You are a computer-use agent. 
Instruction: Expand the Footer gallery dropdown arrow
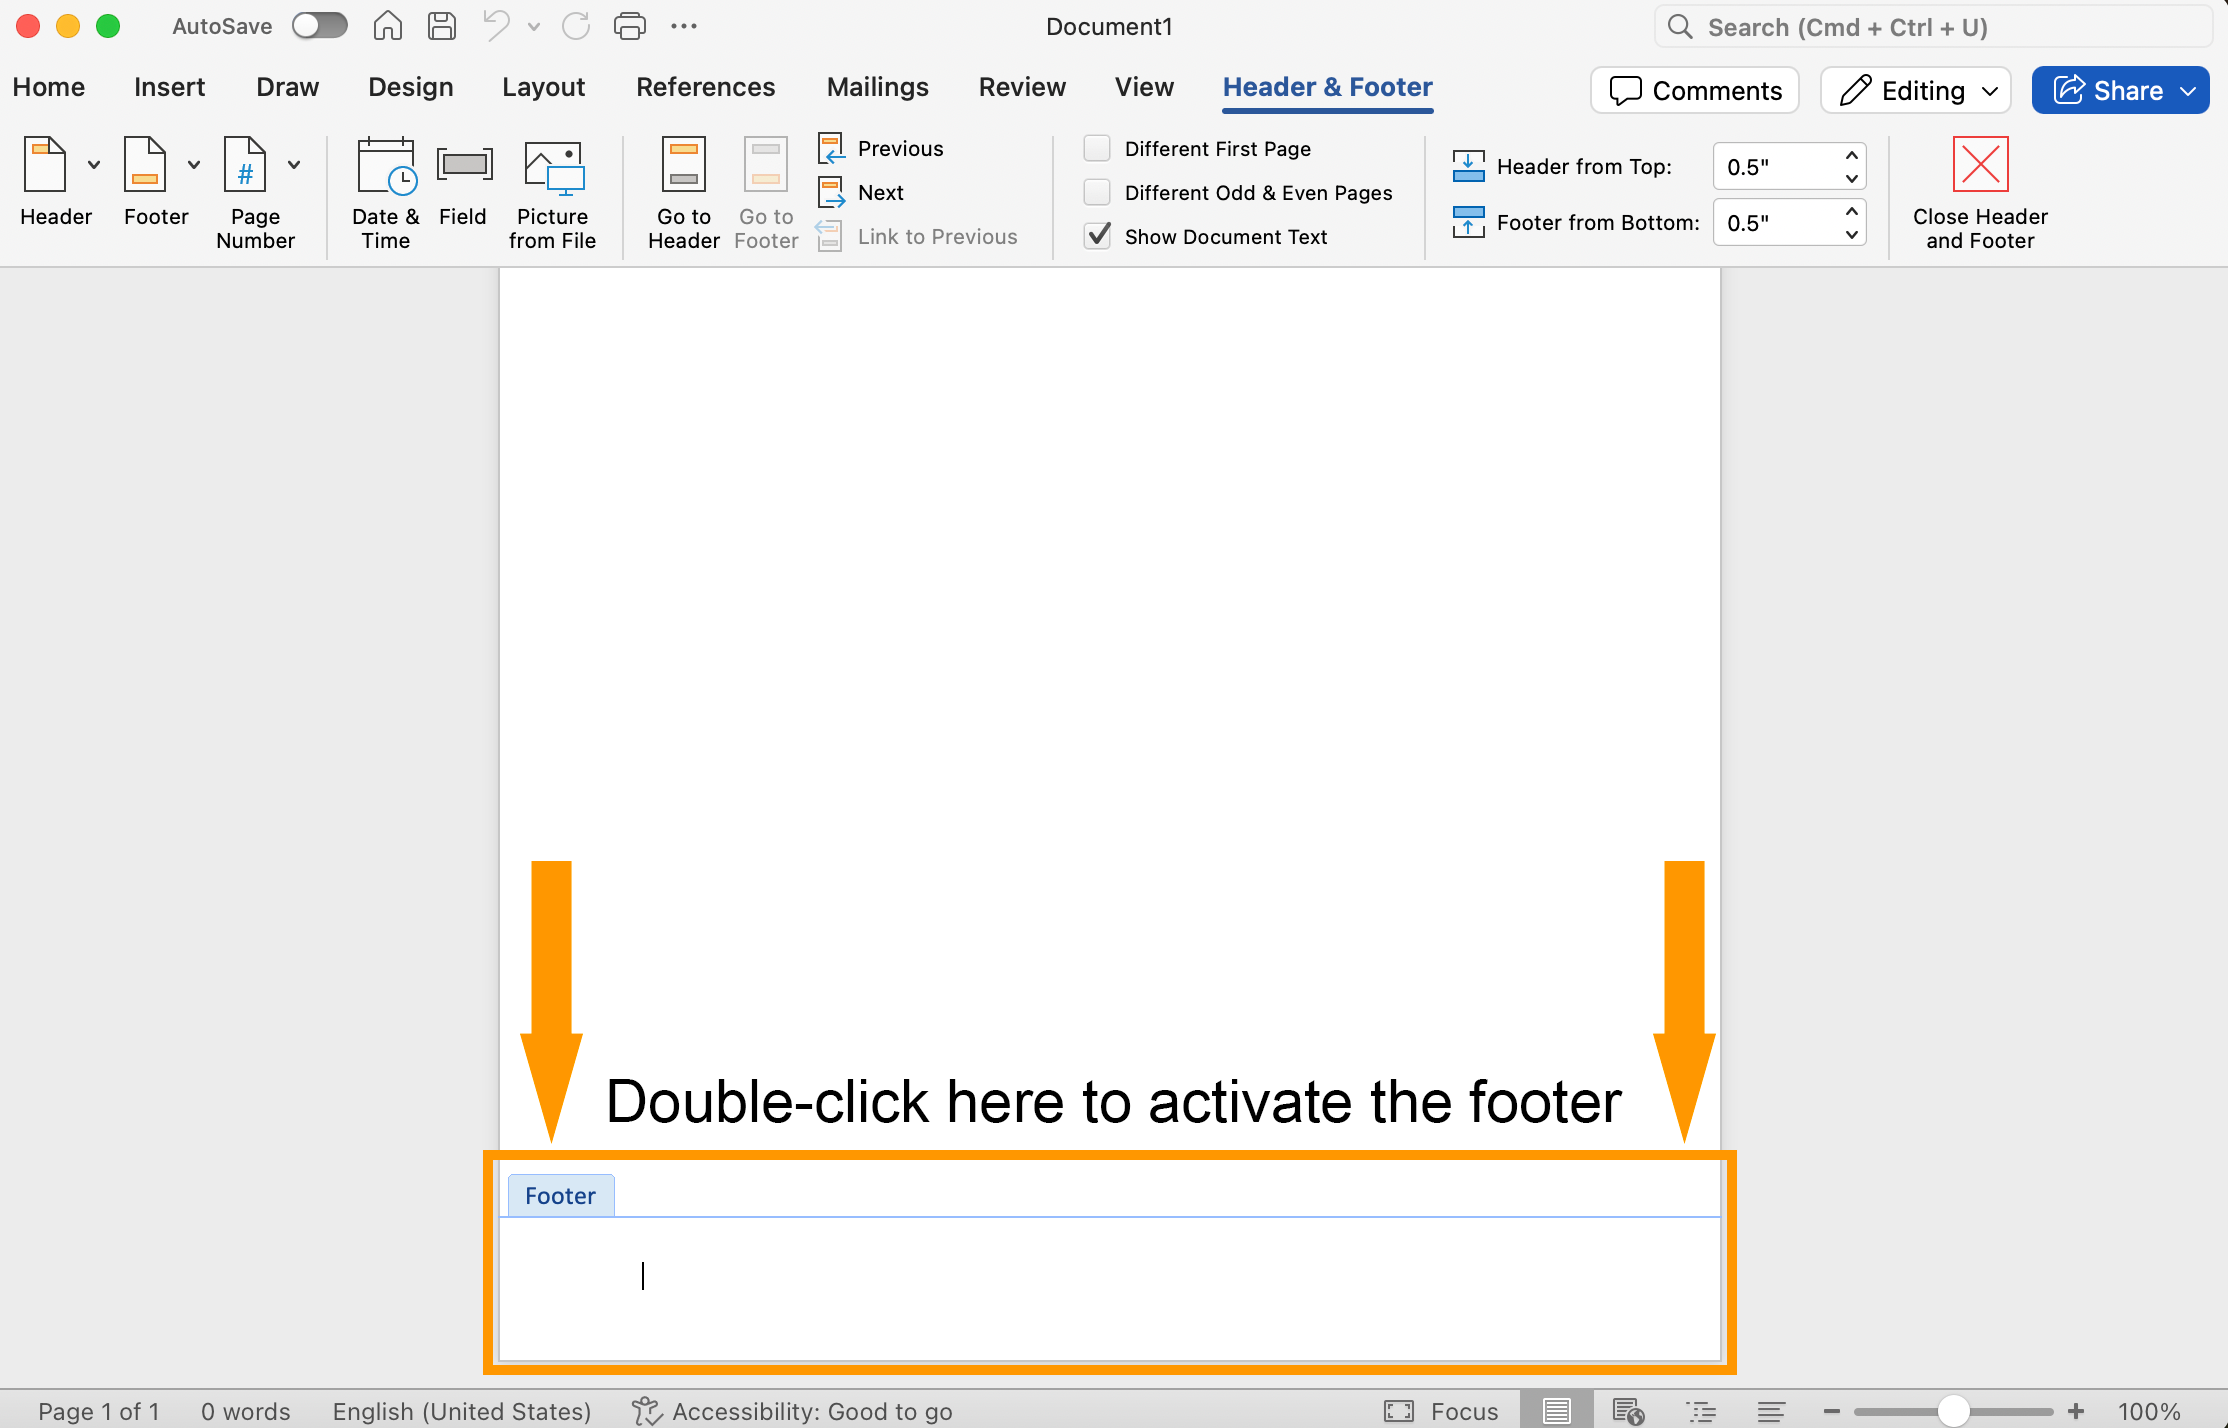pos(194,165)
